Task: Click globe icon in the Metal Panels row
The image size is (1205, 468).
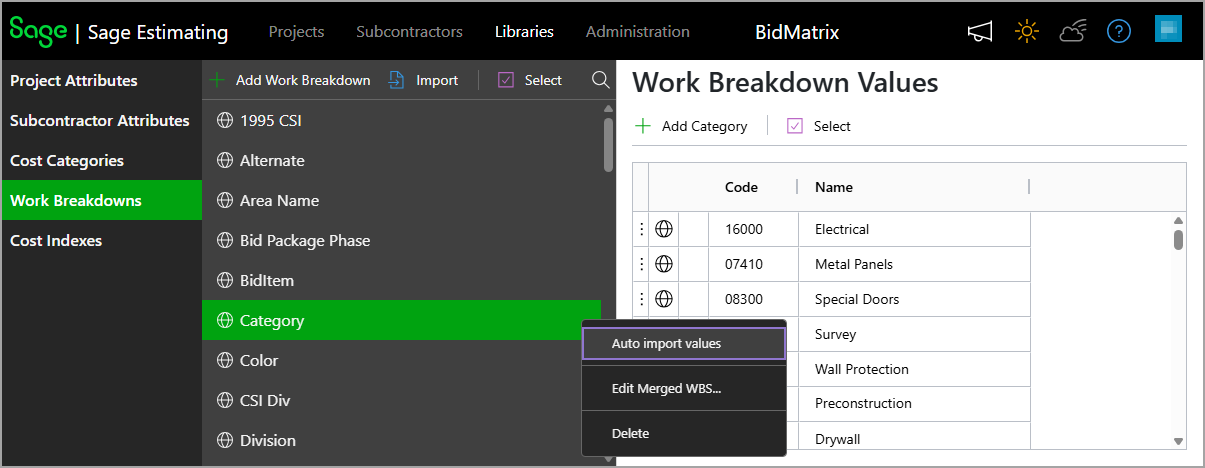Action: [664, 264]
